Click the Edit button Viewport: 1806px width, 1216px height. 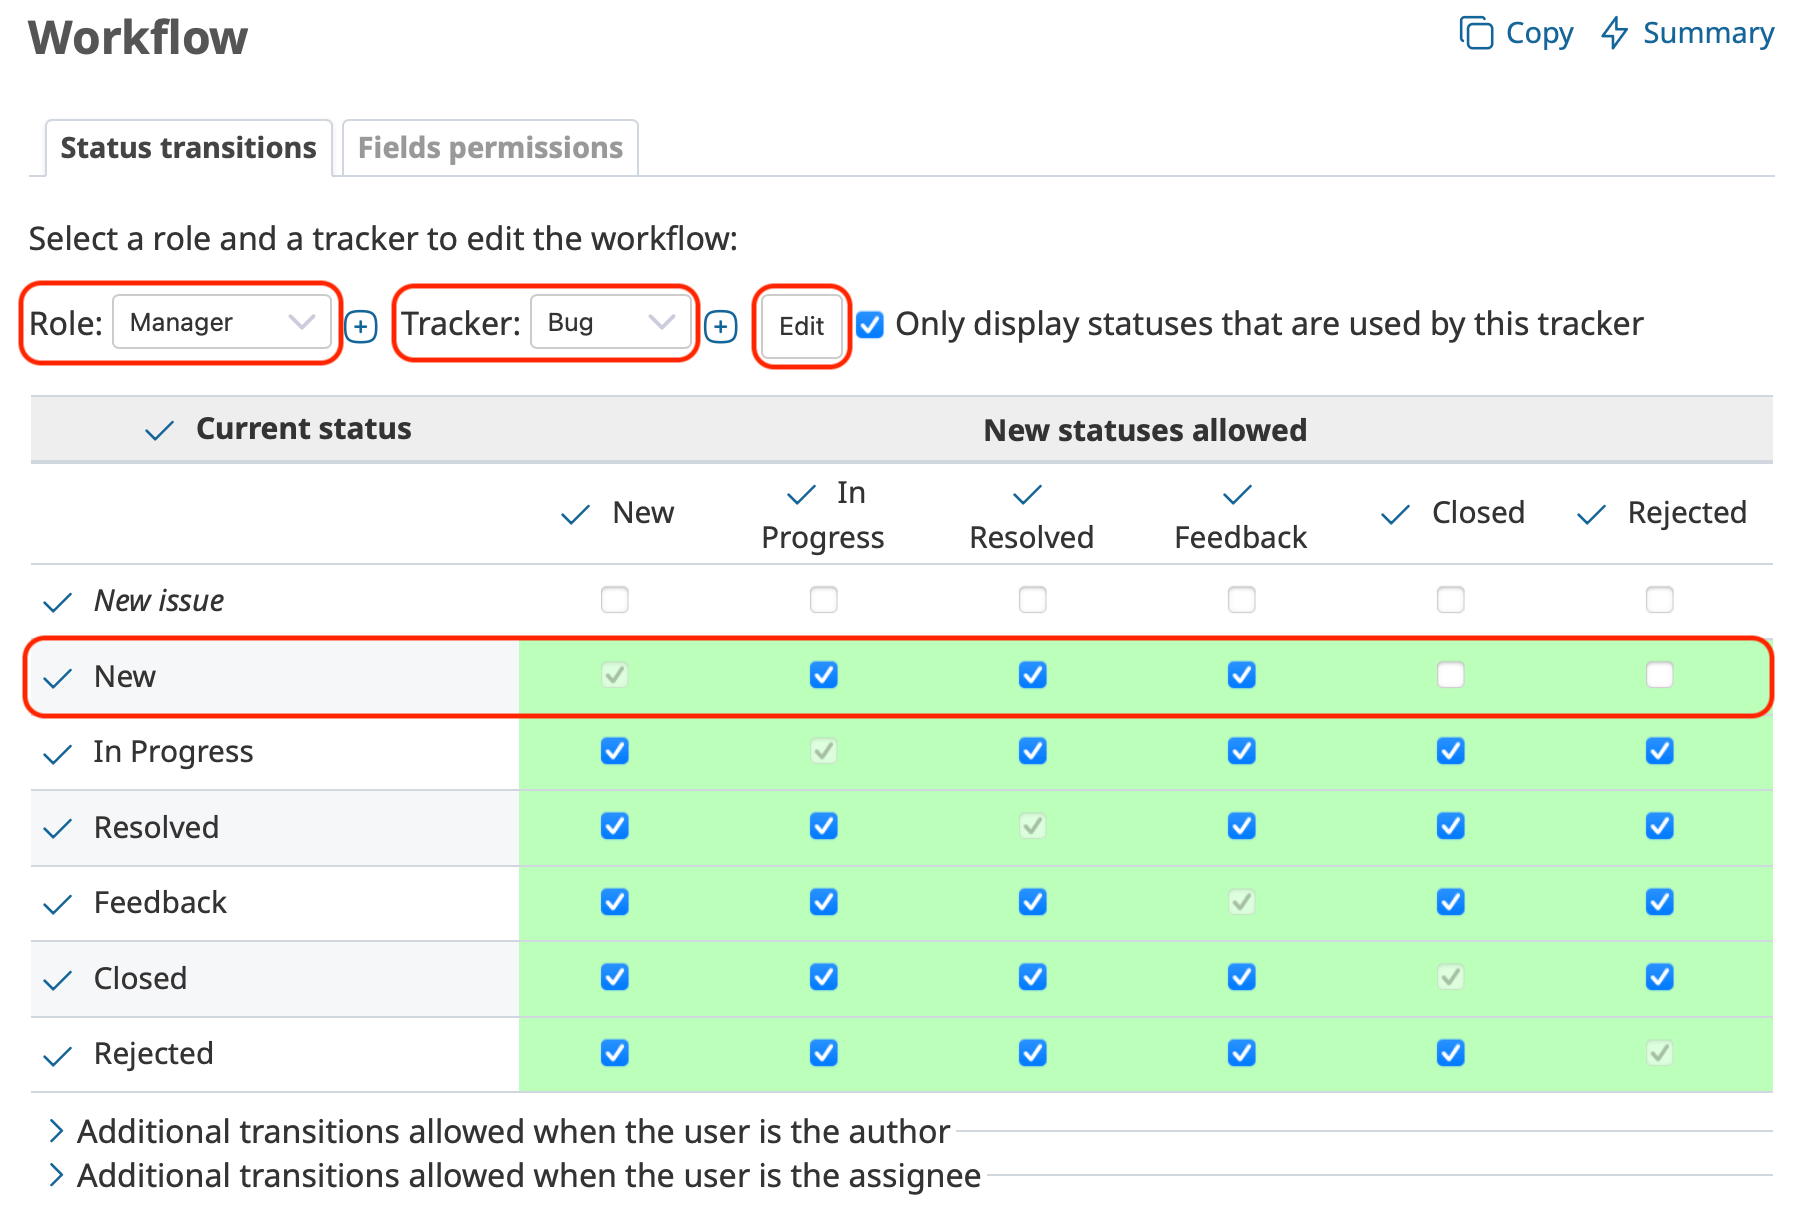click(x=800, y=326)
